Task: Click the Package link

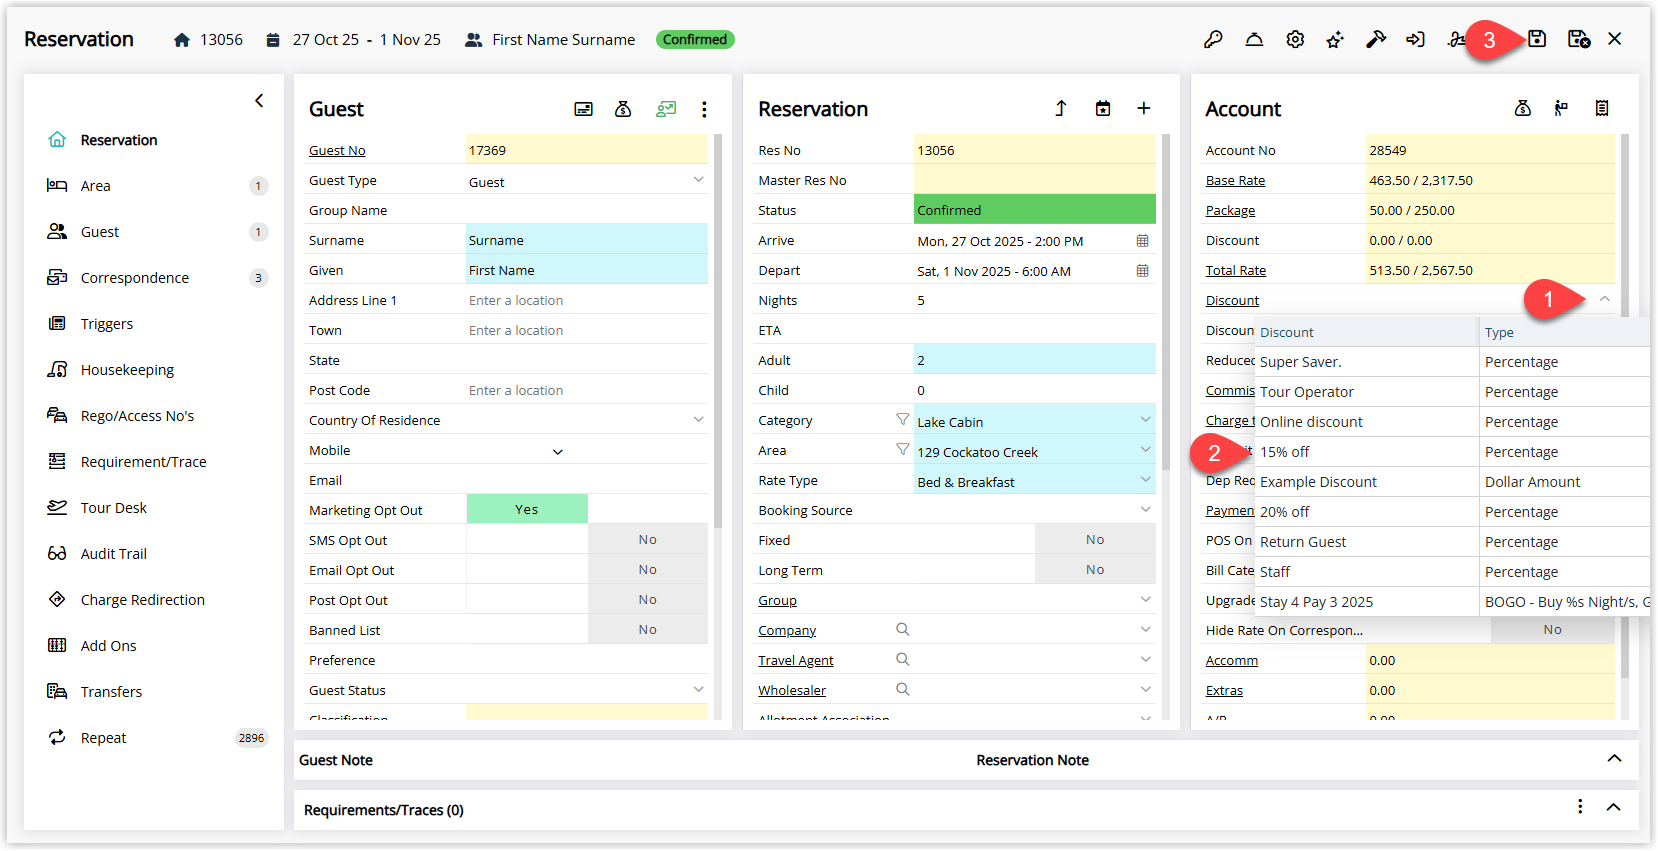Action: pyautogui.click(x=1230, y=211)
